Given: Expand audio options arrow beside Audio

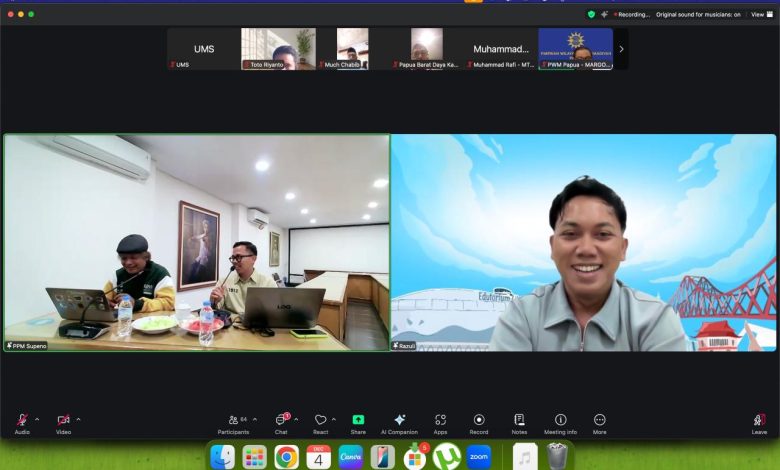Looking at the screenshot, I should click(x=37, y=419).
